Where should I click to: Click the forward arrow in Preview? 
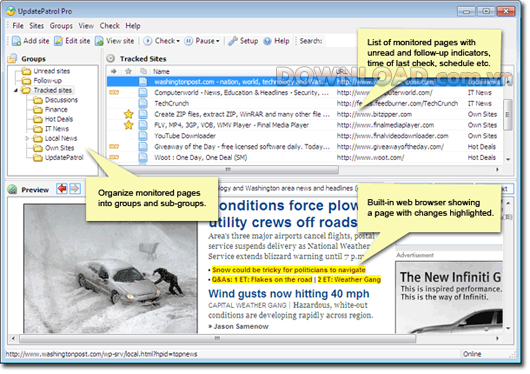pos(75,189)
